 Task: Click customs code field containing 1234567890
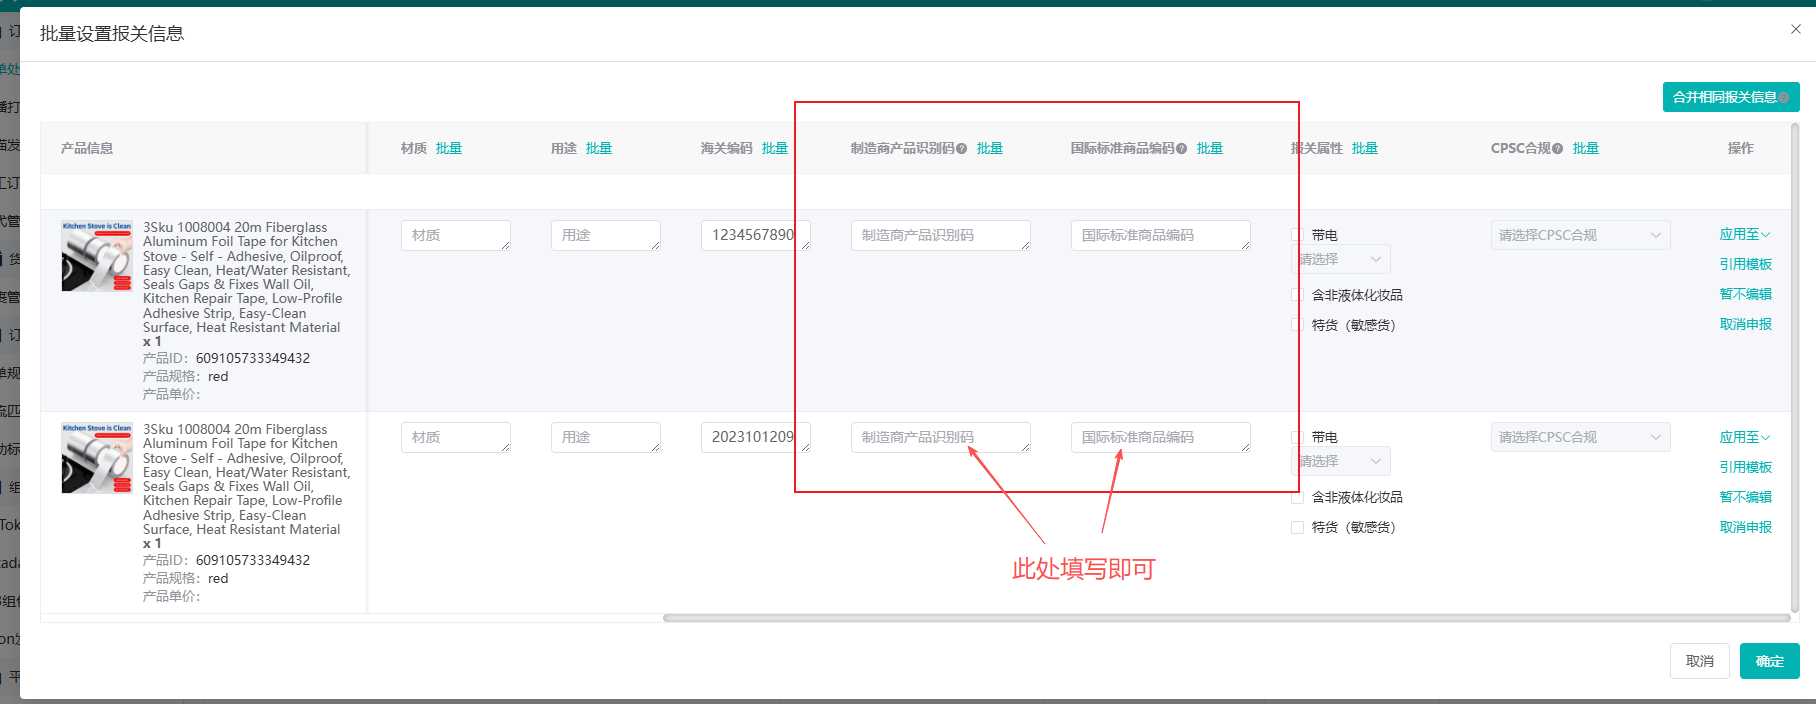click(756, 235)
